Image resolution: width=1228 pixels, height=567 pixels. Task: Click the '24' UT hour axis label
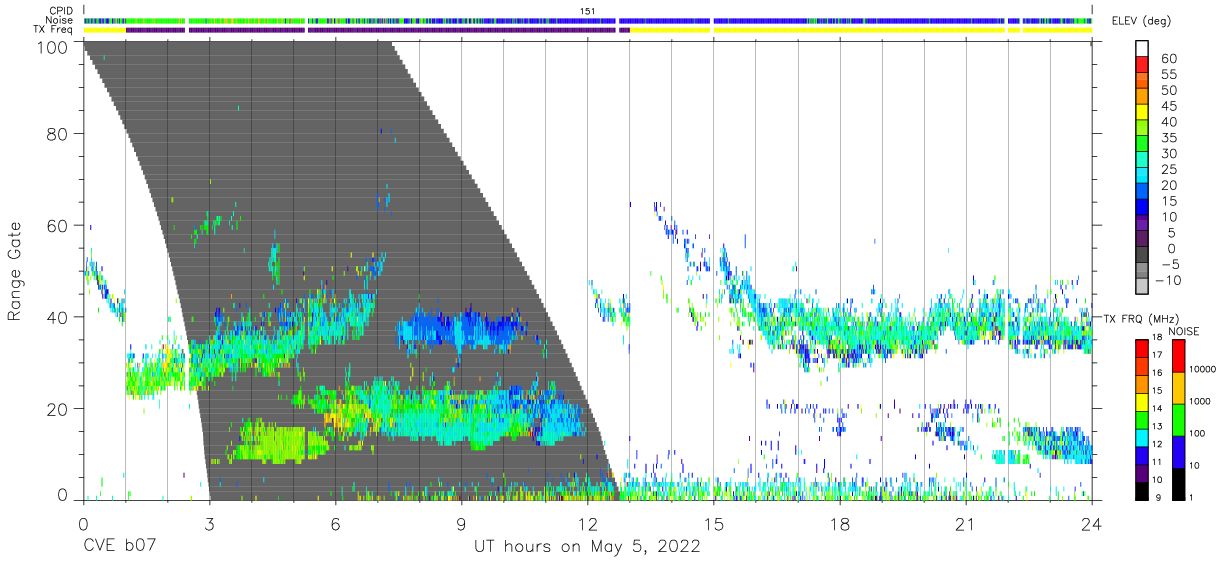[1092, 523]
